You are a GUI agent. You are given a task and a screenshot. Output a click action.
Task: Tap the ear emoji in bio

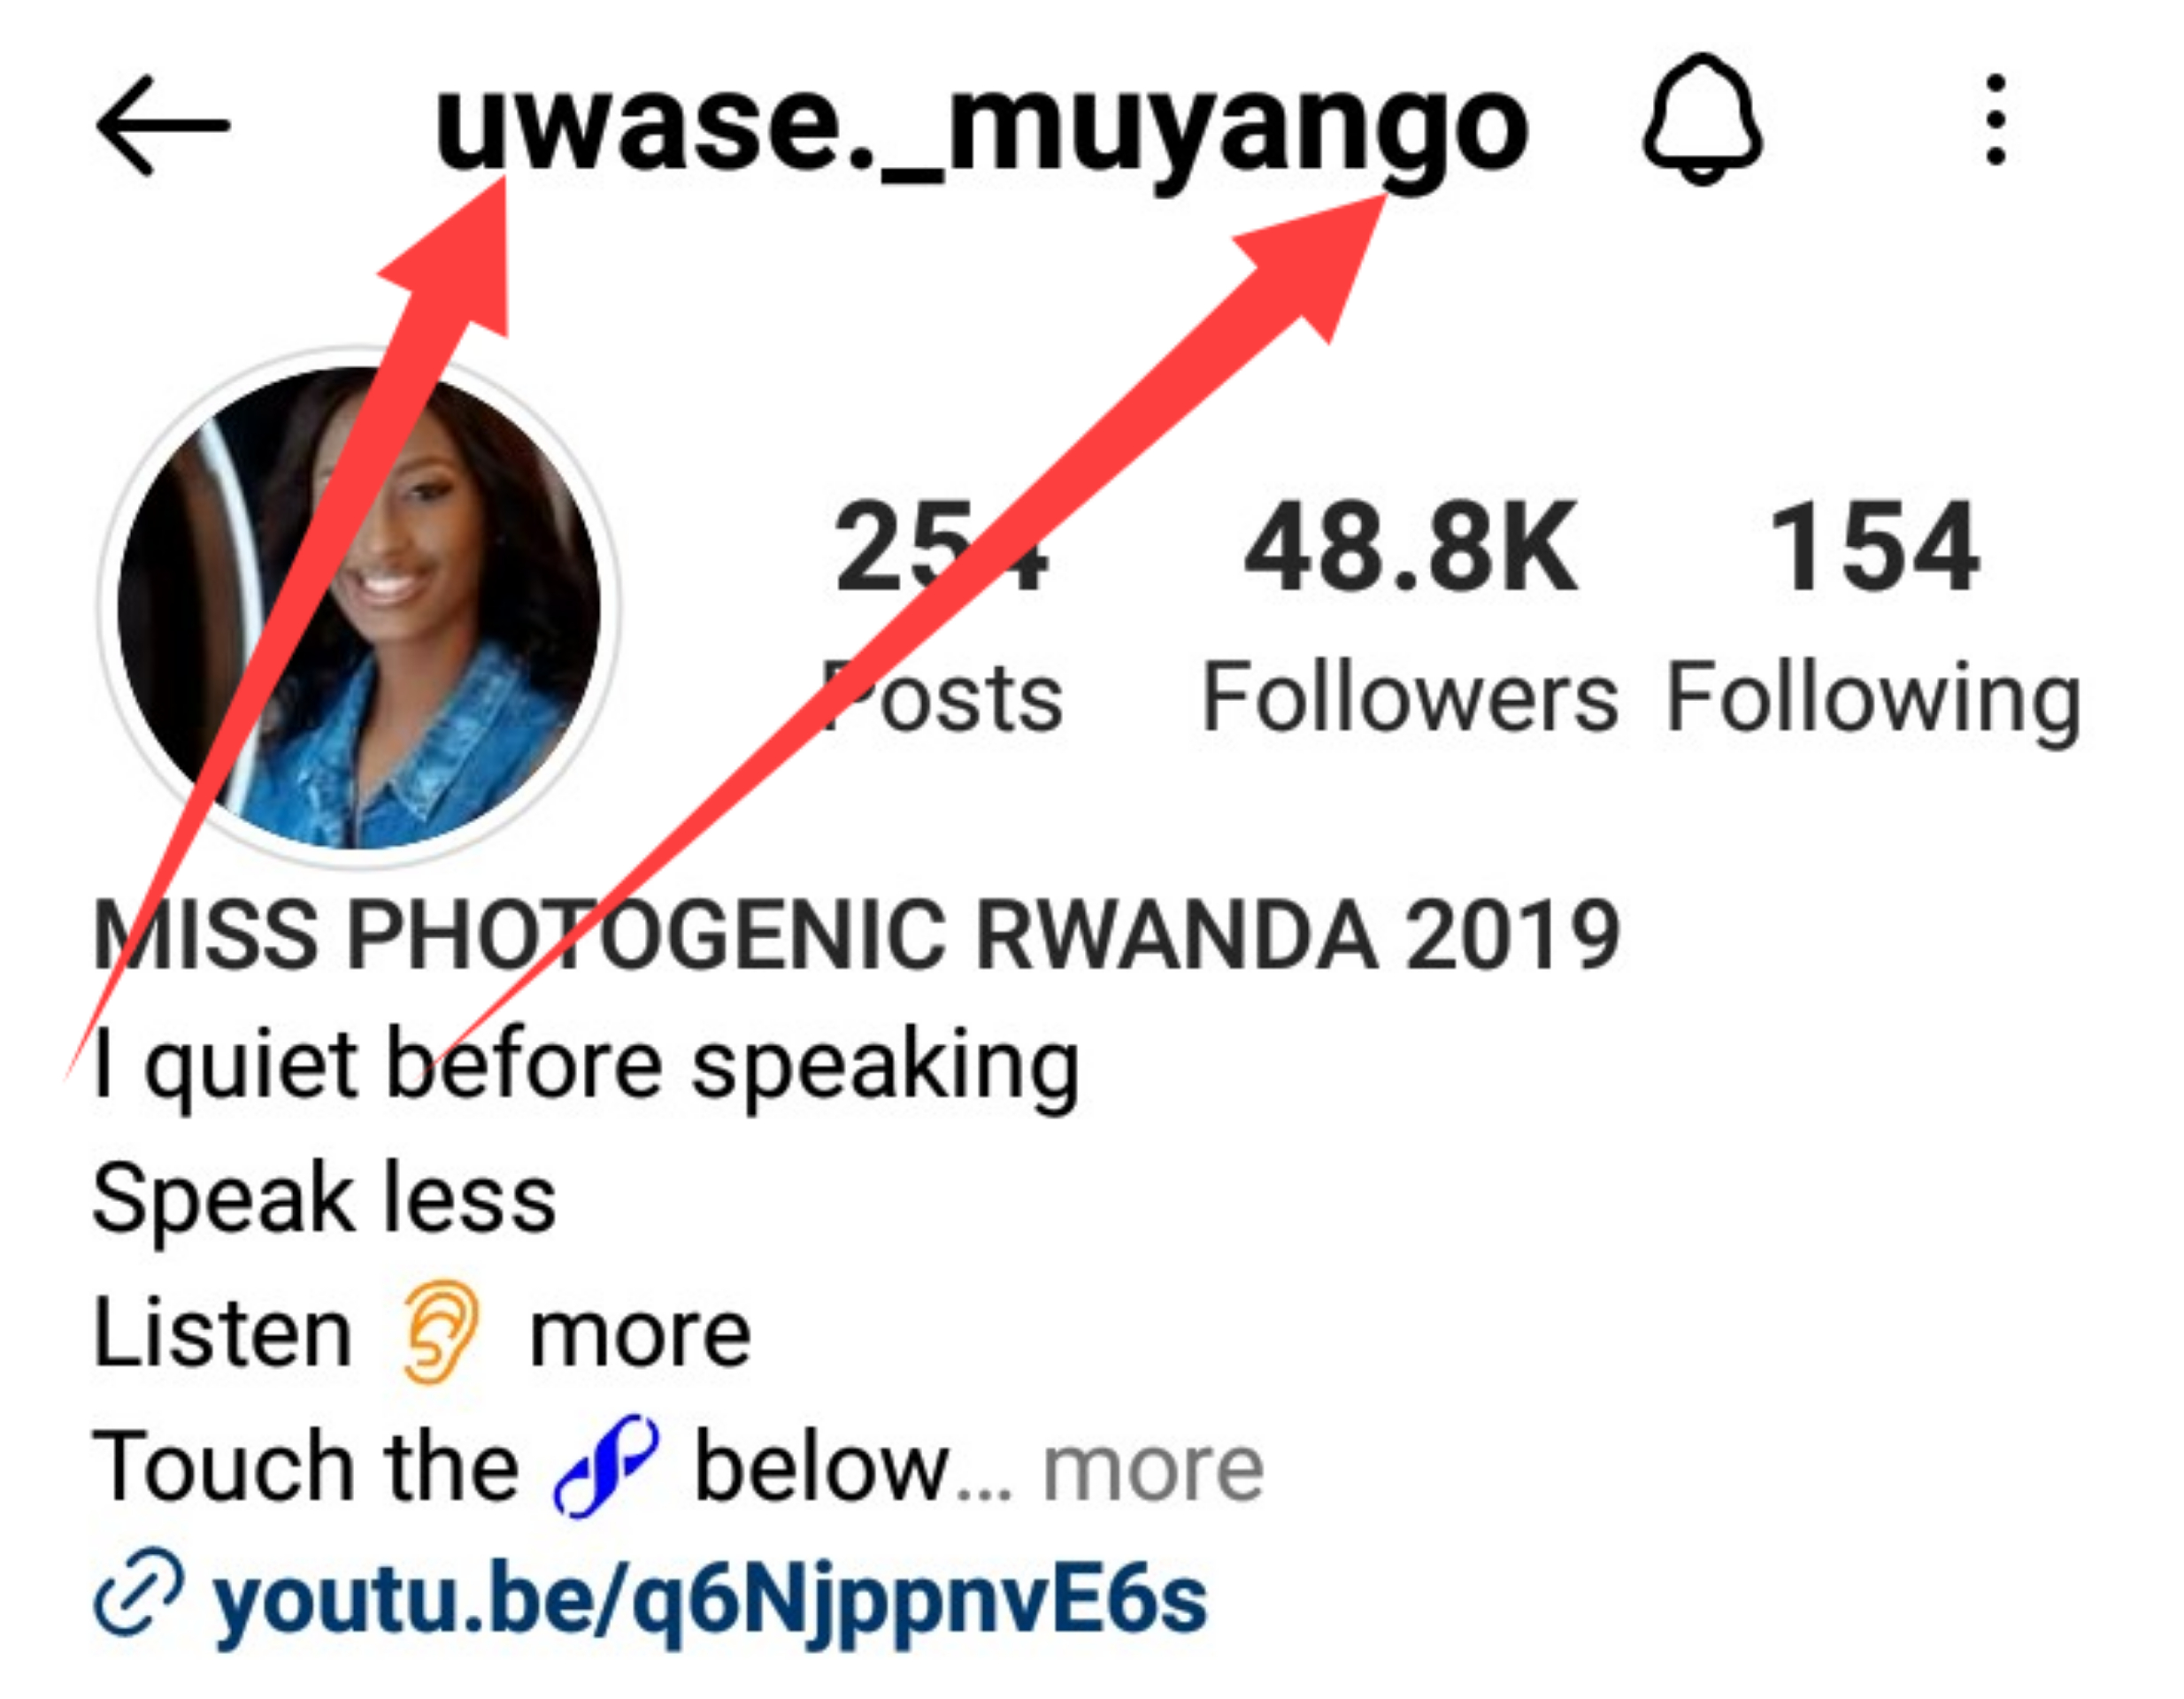[440, 1333]
